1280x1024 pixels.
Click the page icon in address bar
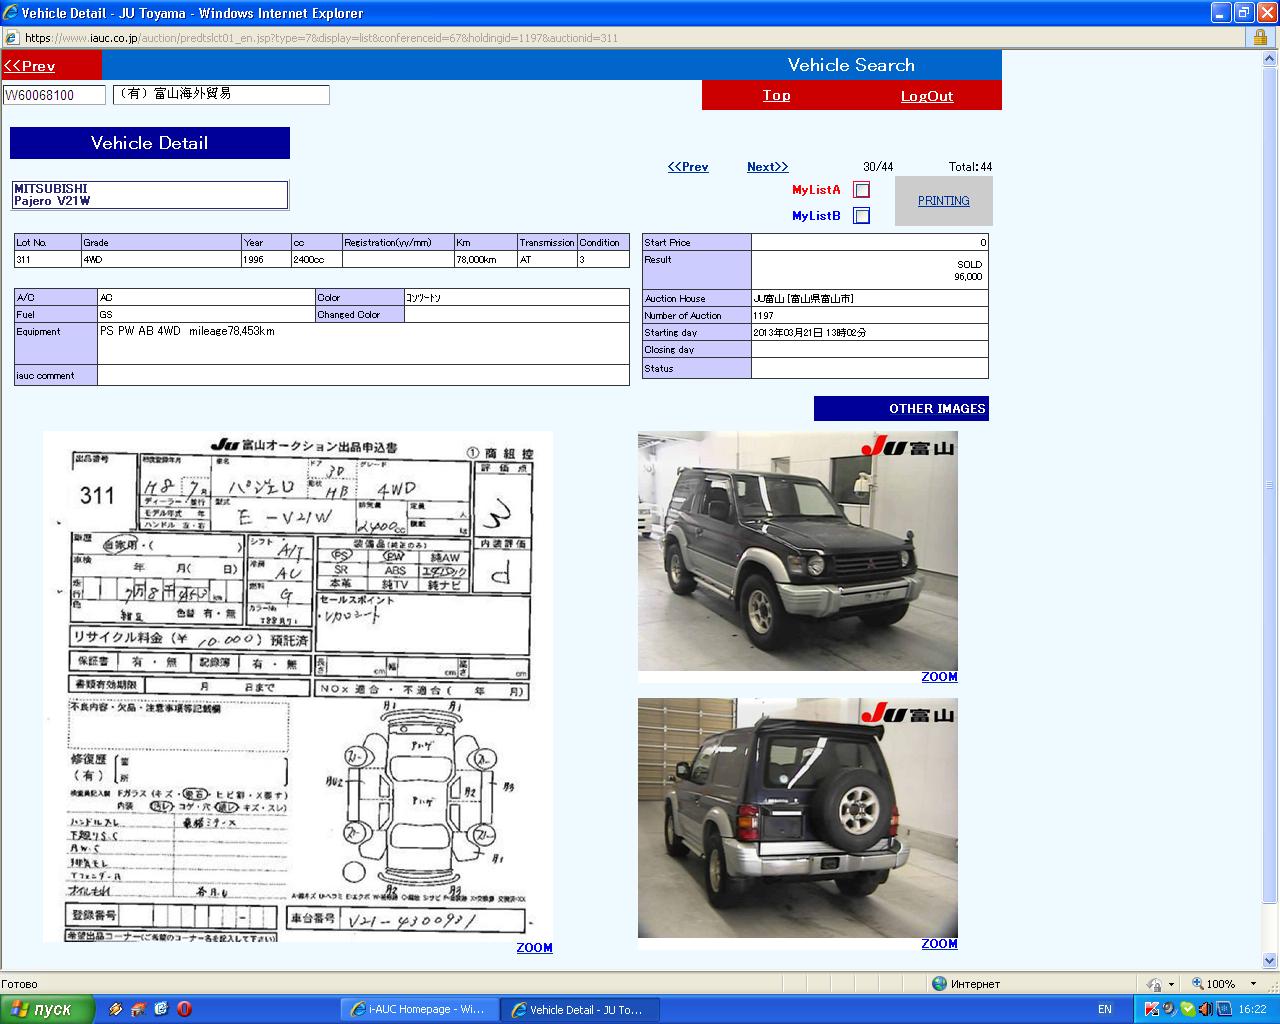click(12, 38)
